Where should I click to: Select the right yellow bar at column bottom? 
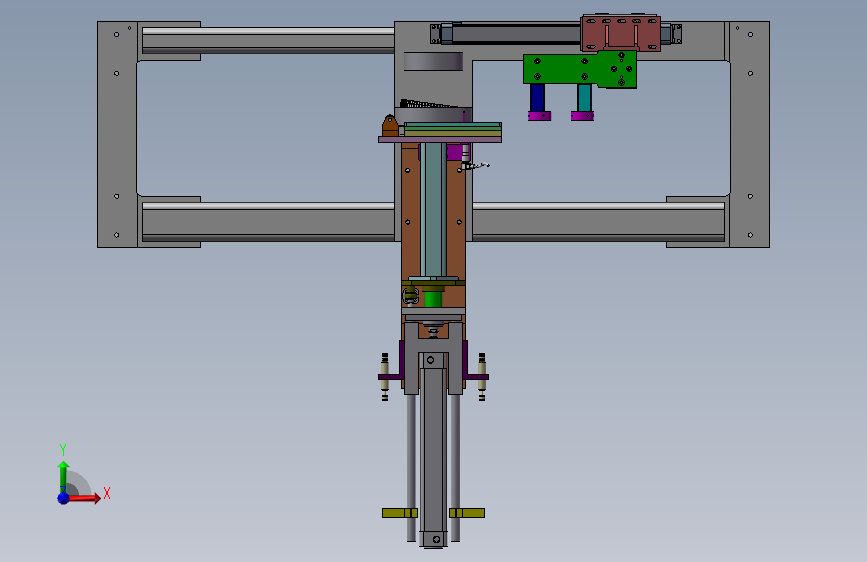[x=467, y=513]
